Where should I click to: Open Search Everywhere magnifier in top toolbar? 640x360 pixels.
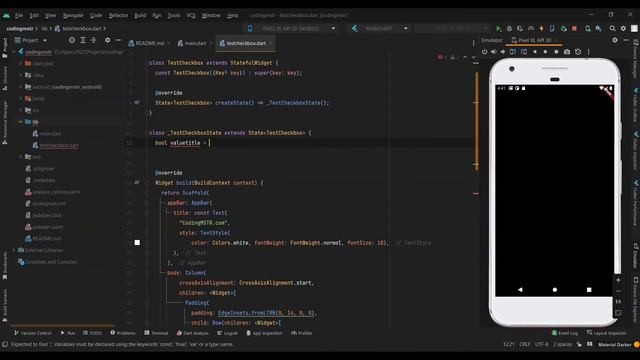612,29
